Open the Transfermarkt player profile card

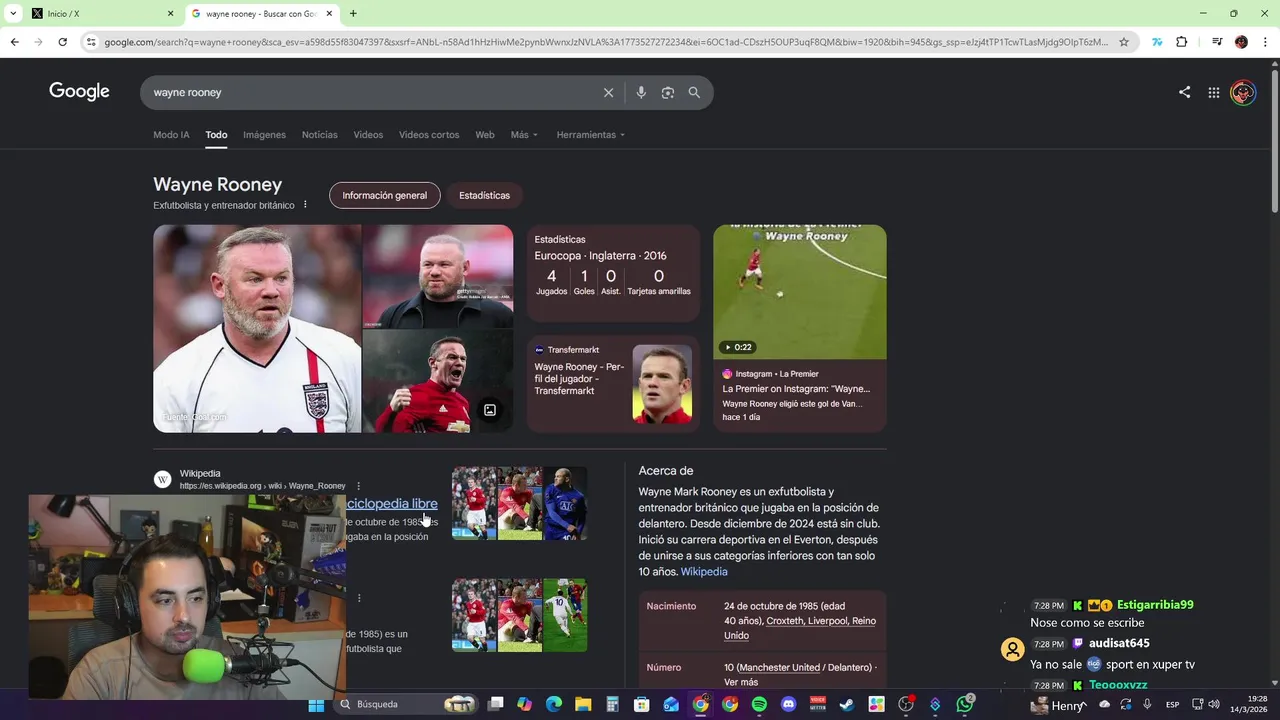point(613,384)
